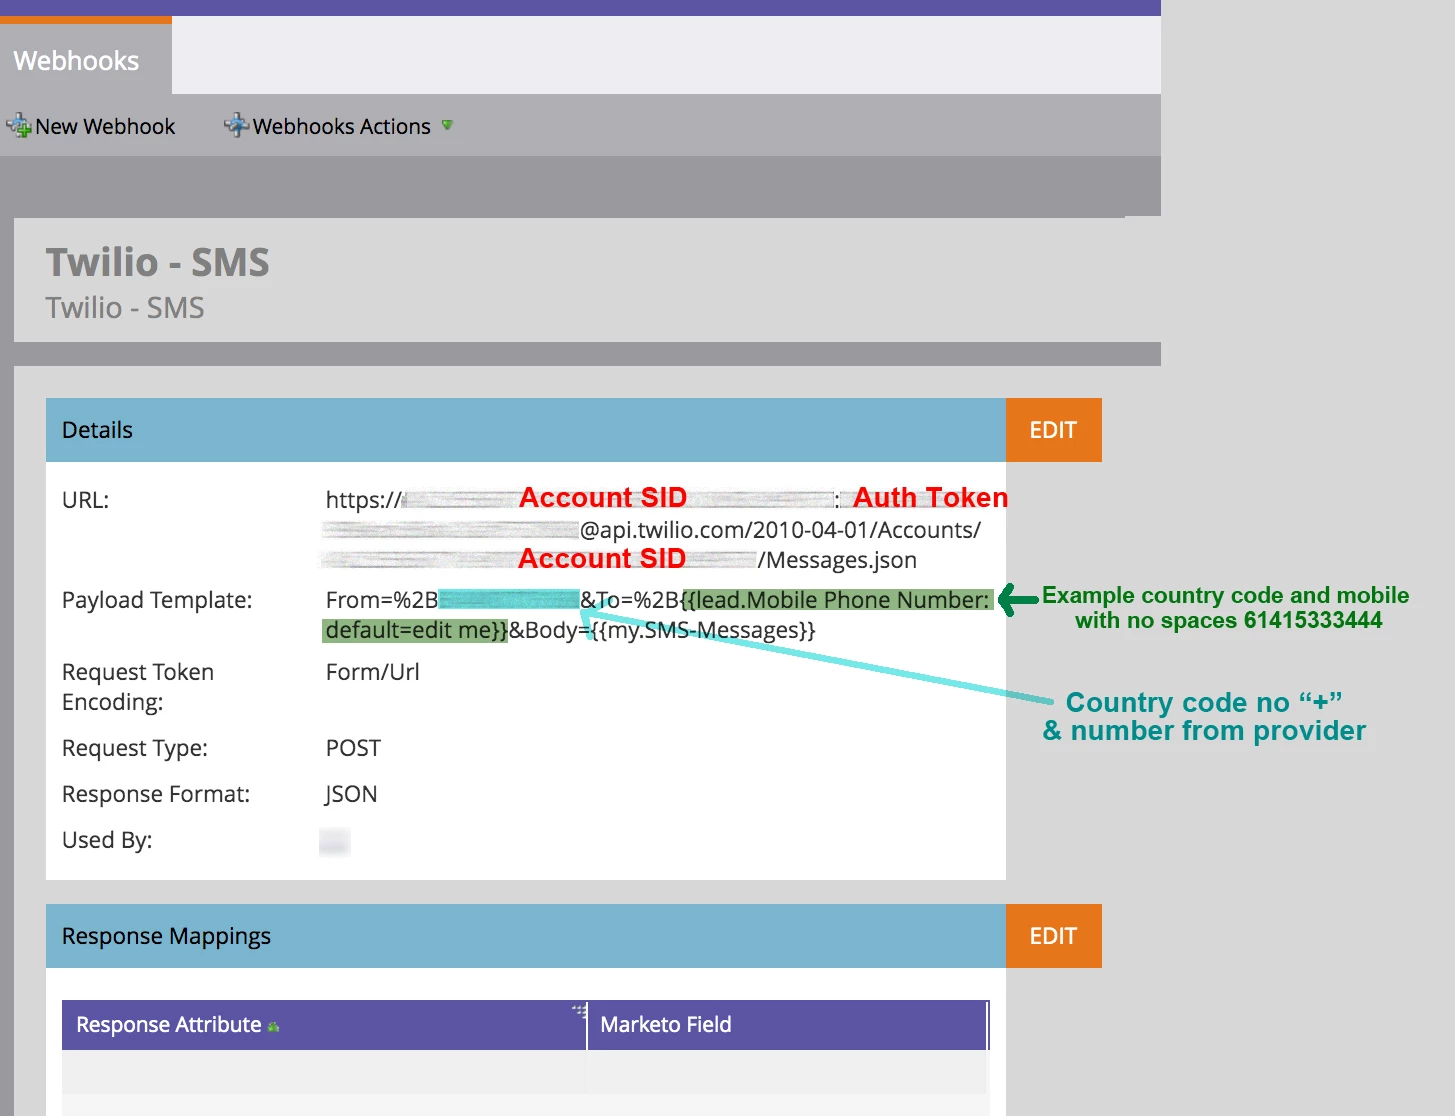This screenshot has width=1455, height=1116.
Task: Click the From=%2B payload text
Action: (x=382, y=600)
